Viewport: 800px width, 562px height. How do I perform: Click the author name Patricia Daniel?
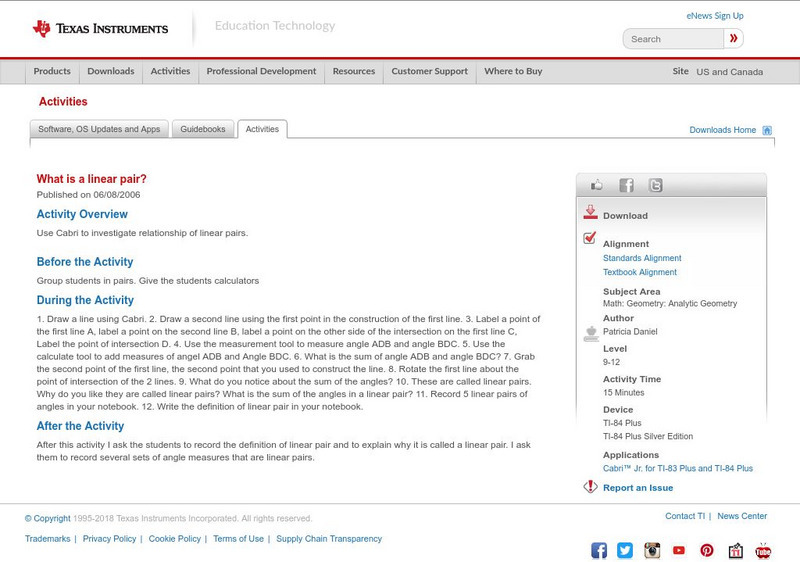point(630,331)
